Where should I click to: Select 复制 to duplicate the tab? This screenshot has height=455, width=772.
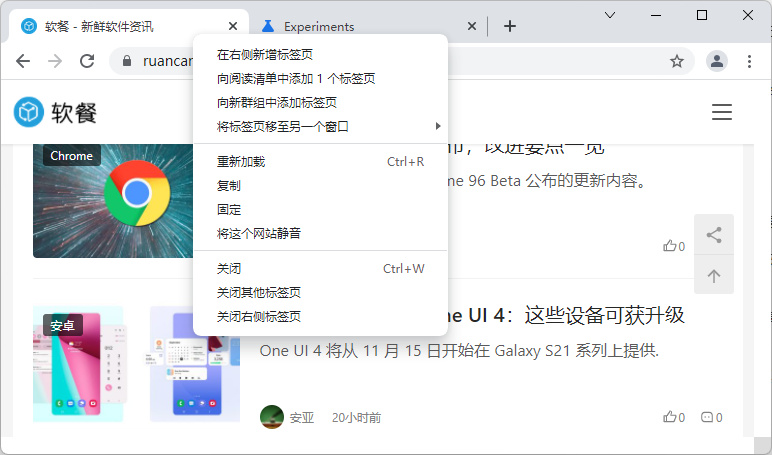tap(321, 186)
